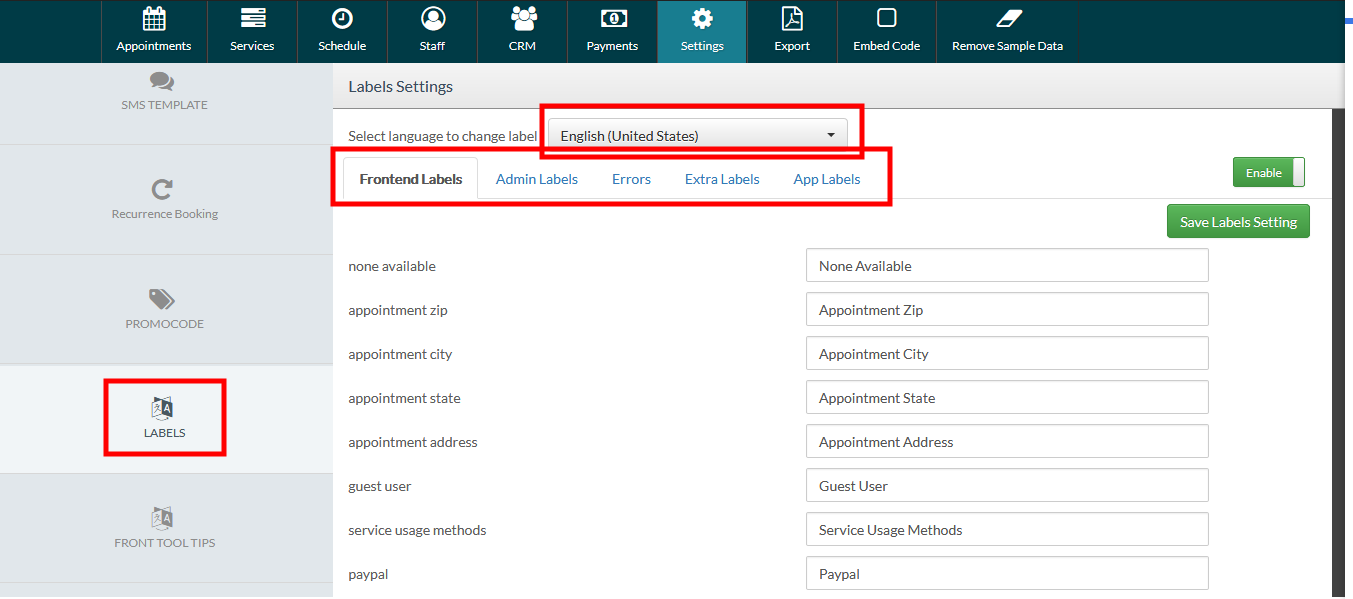
Task: Click the 'appointment city' row label
Action: (x=400, y=354)
